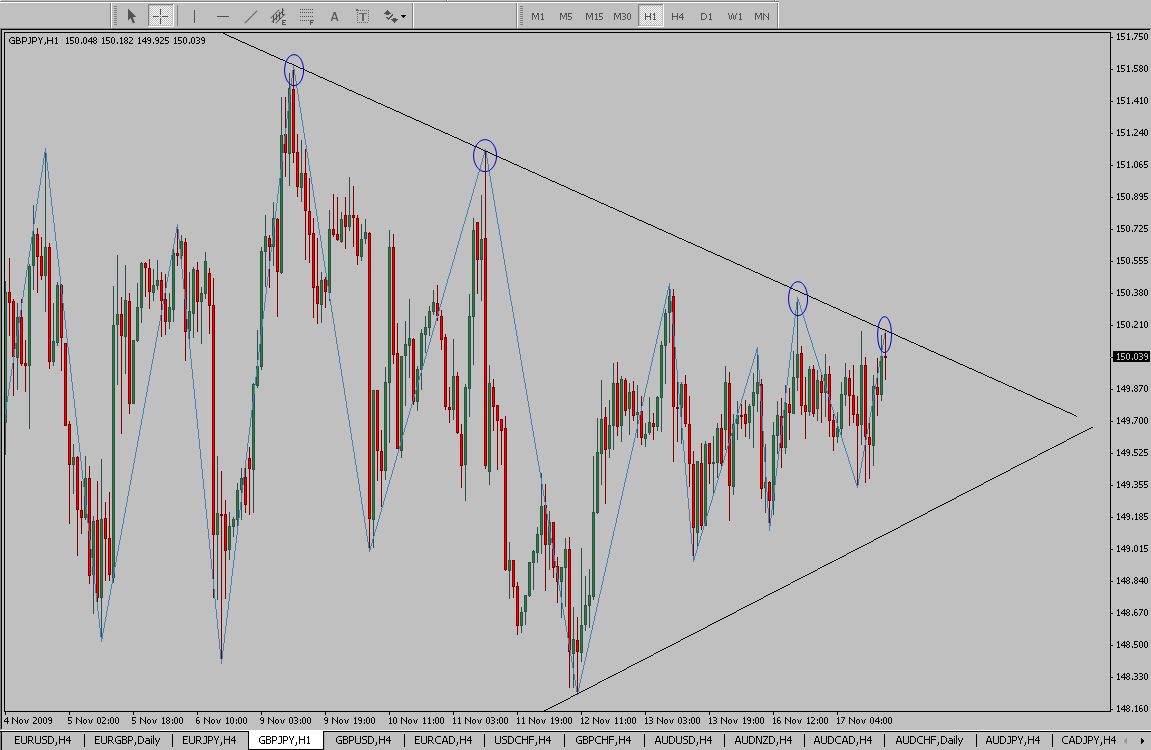Select MN monthly timeframe
1151x750 pixels.
click(x=762, y=16)
